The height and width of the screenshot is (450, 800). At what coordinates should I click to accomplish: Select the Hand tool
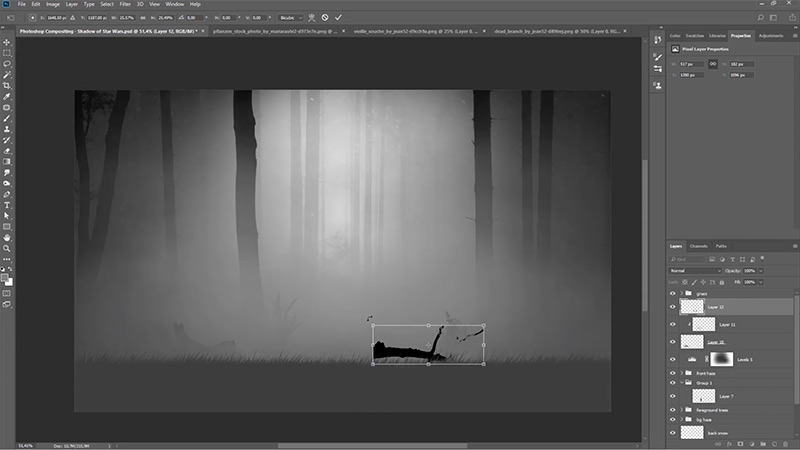(x=7, y=238)
